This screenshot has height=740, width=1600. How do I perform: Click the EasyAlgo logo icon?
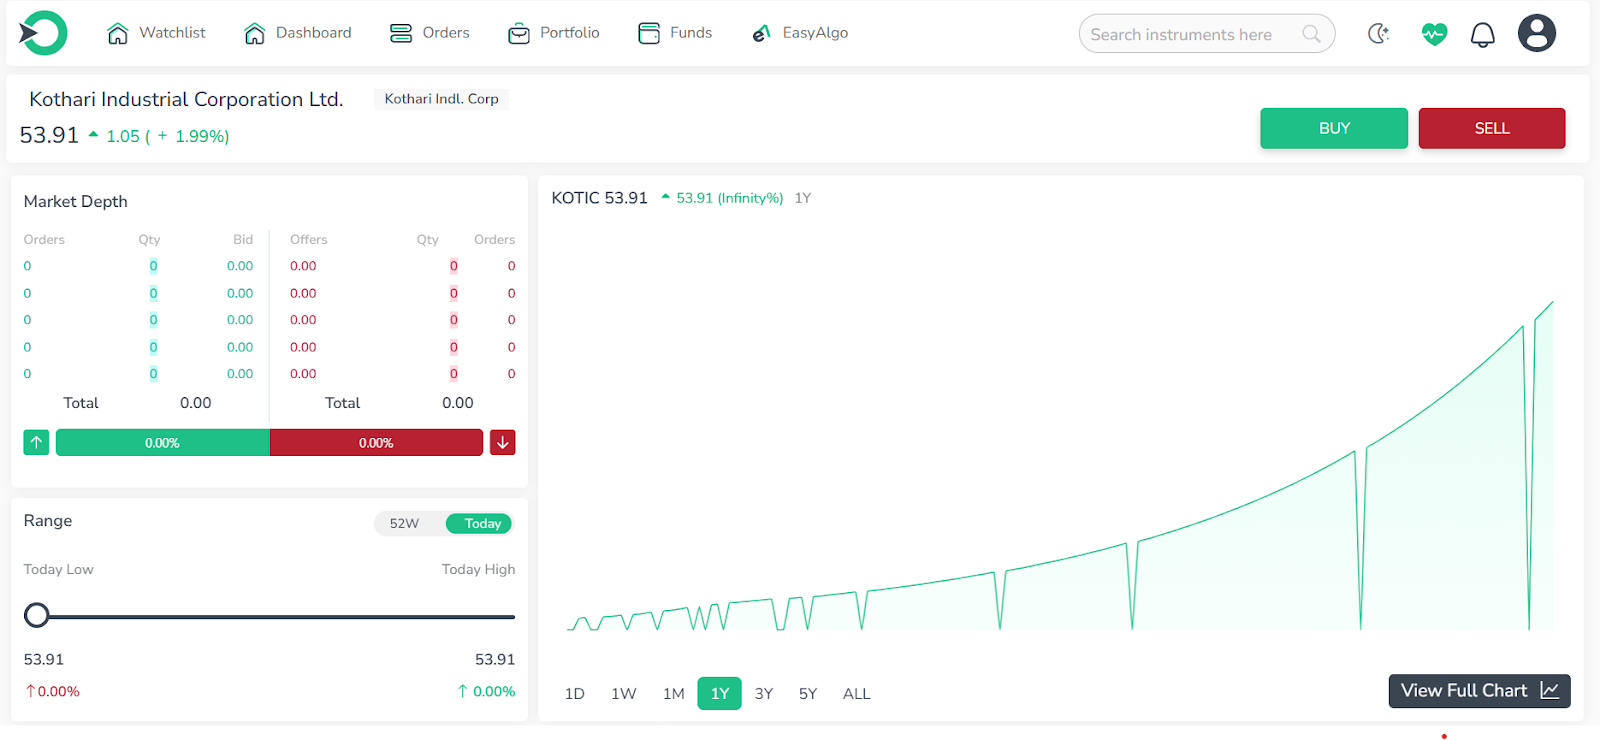pos(762,33)
